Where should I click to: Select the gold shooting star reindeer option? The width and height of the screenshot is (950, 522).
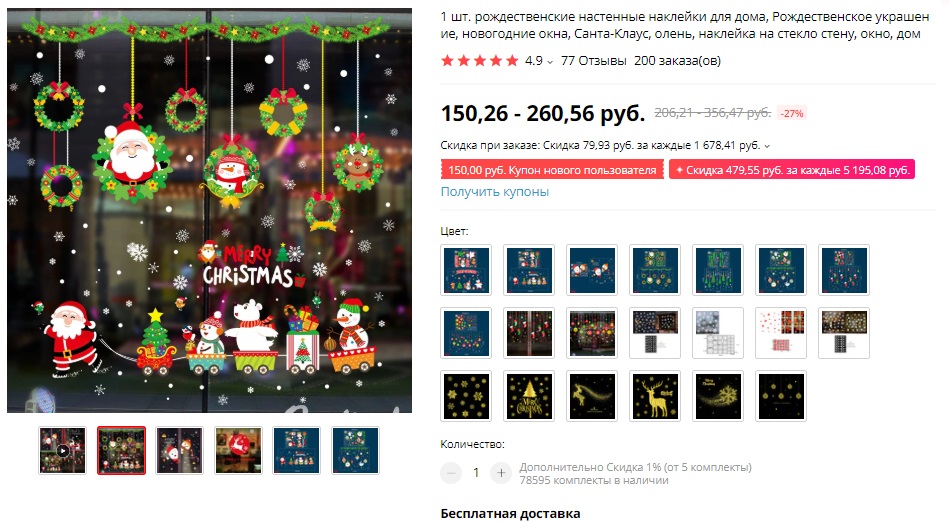coord(592,396)
